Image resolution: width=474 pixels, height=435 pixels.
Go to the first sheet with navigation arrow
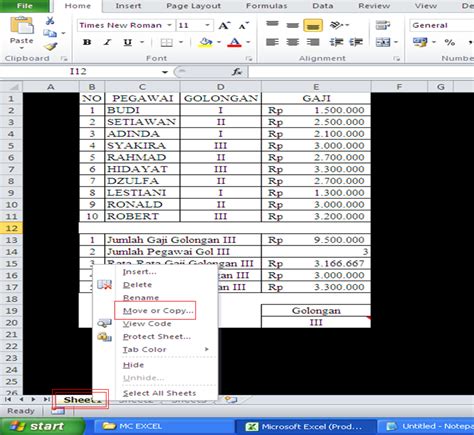pyautogui.click(x=8, y=399)
